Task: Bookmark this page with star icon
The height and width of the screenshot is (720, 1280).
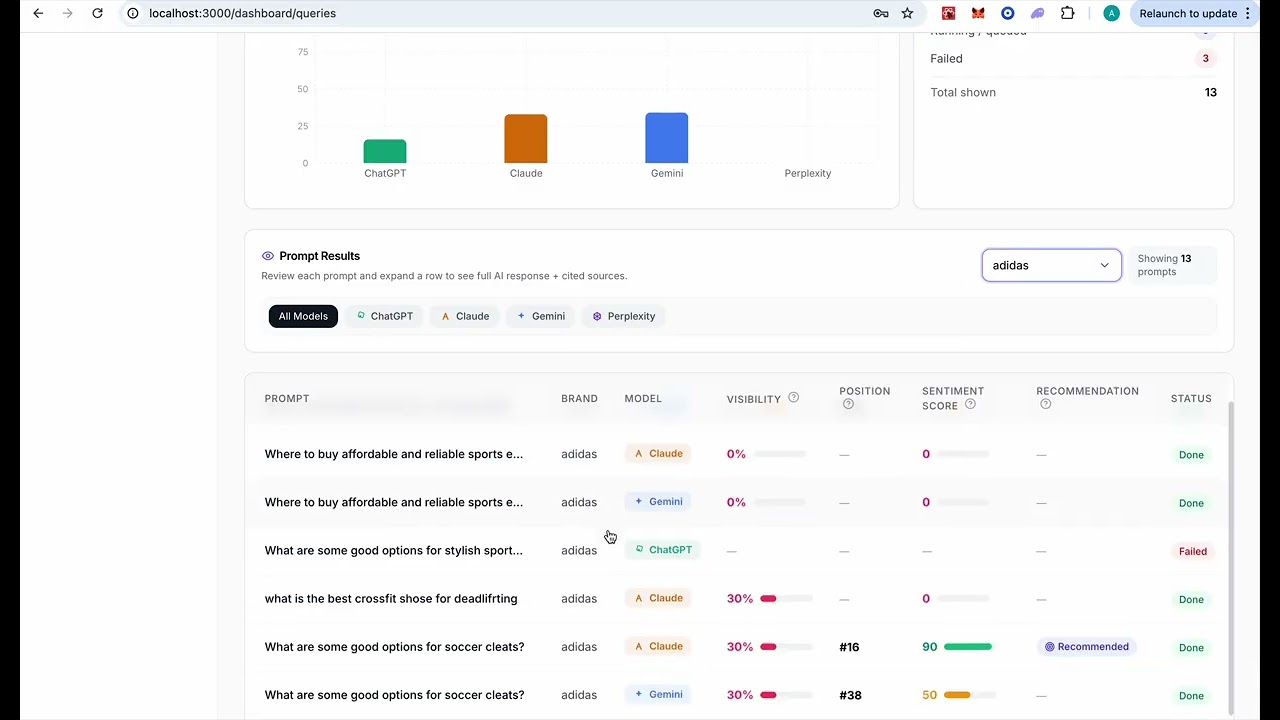Action: [x=907, y=13]
